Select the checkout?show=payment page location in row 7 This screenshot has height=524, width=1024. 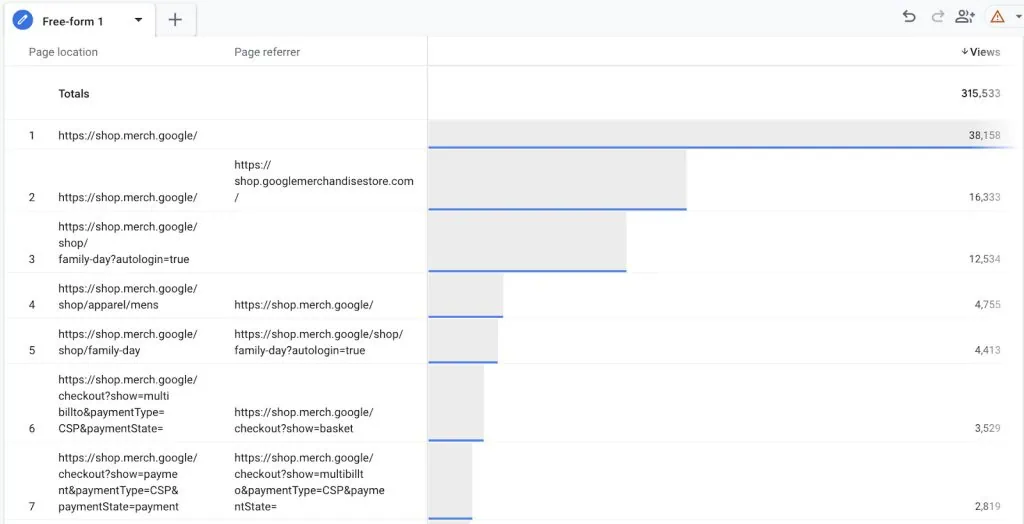pyautogui.click(x=128, y=482)
